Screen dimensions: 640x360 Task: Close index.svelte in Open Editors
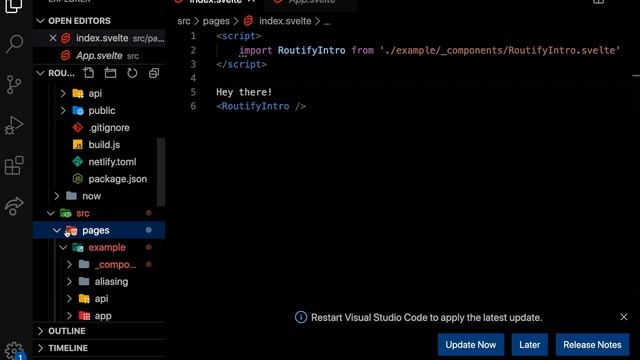[x=53, y=38]
